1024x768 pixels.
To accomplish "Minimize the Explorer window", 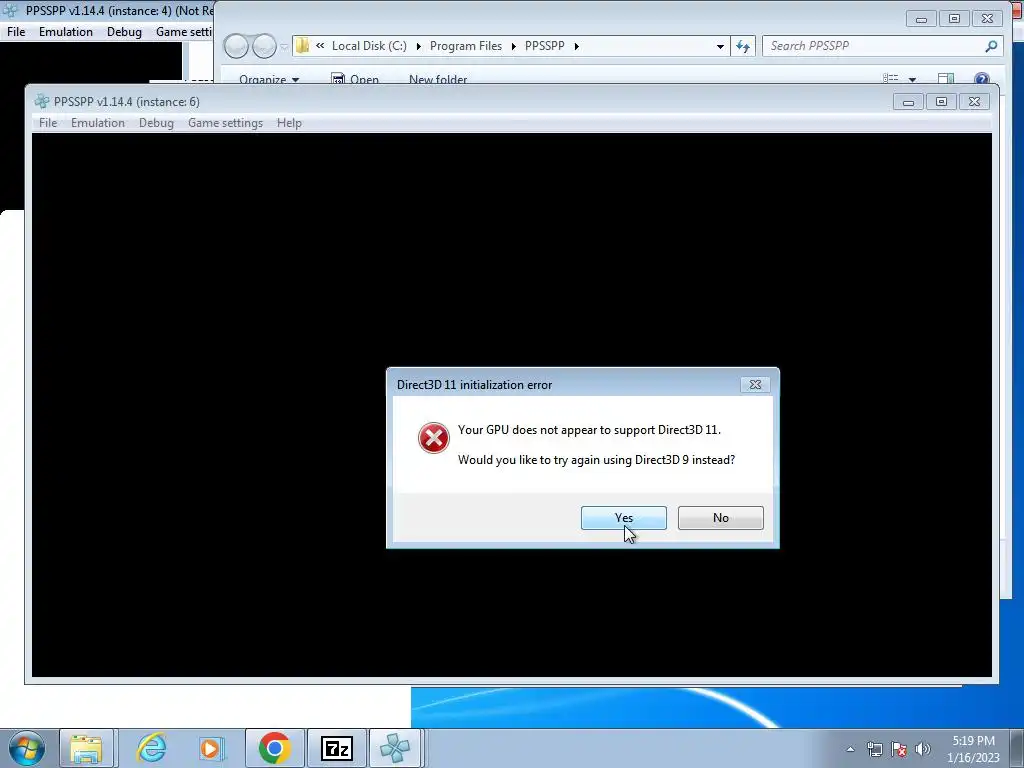I will pos(921,19).
